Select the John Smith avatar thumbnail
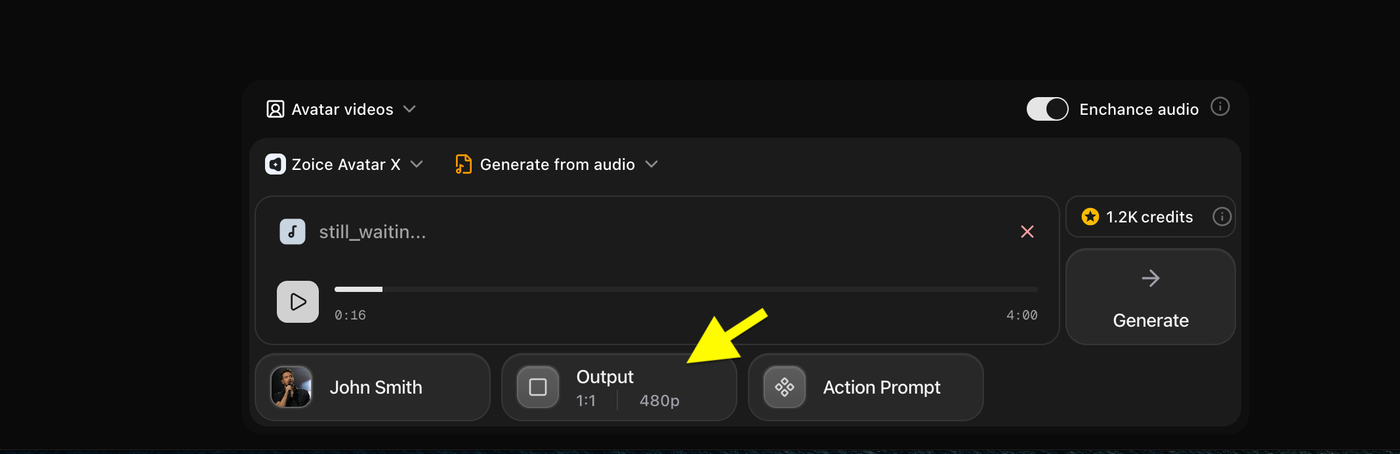Image resolution: width=1400 pixels, height=454 pixels. point(291,387)
